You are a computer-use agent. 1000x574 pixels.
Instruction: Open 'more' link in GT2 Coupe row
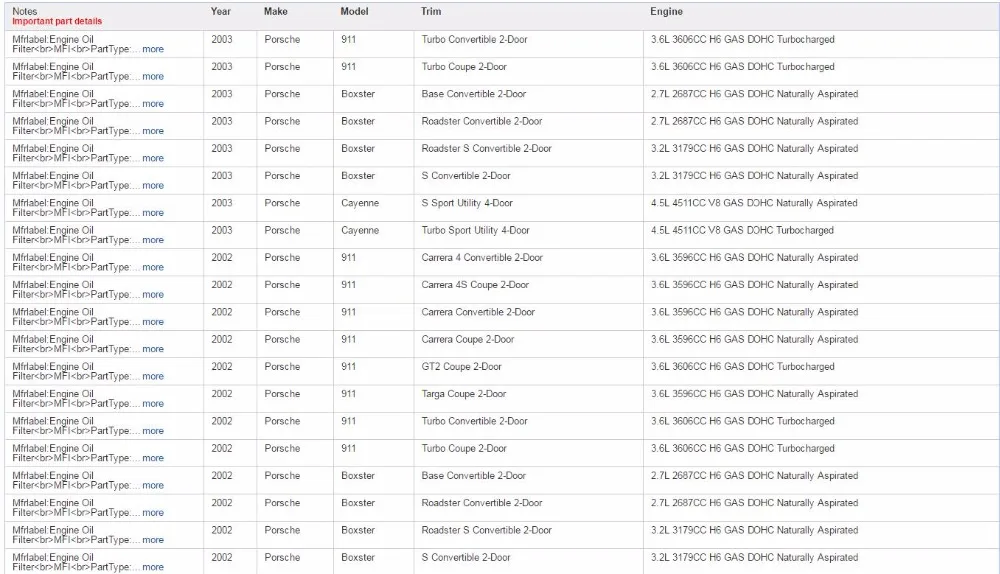pyautogui.click(x=153, y=376)
